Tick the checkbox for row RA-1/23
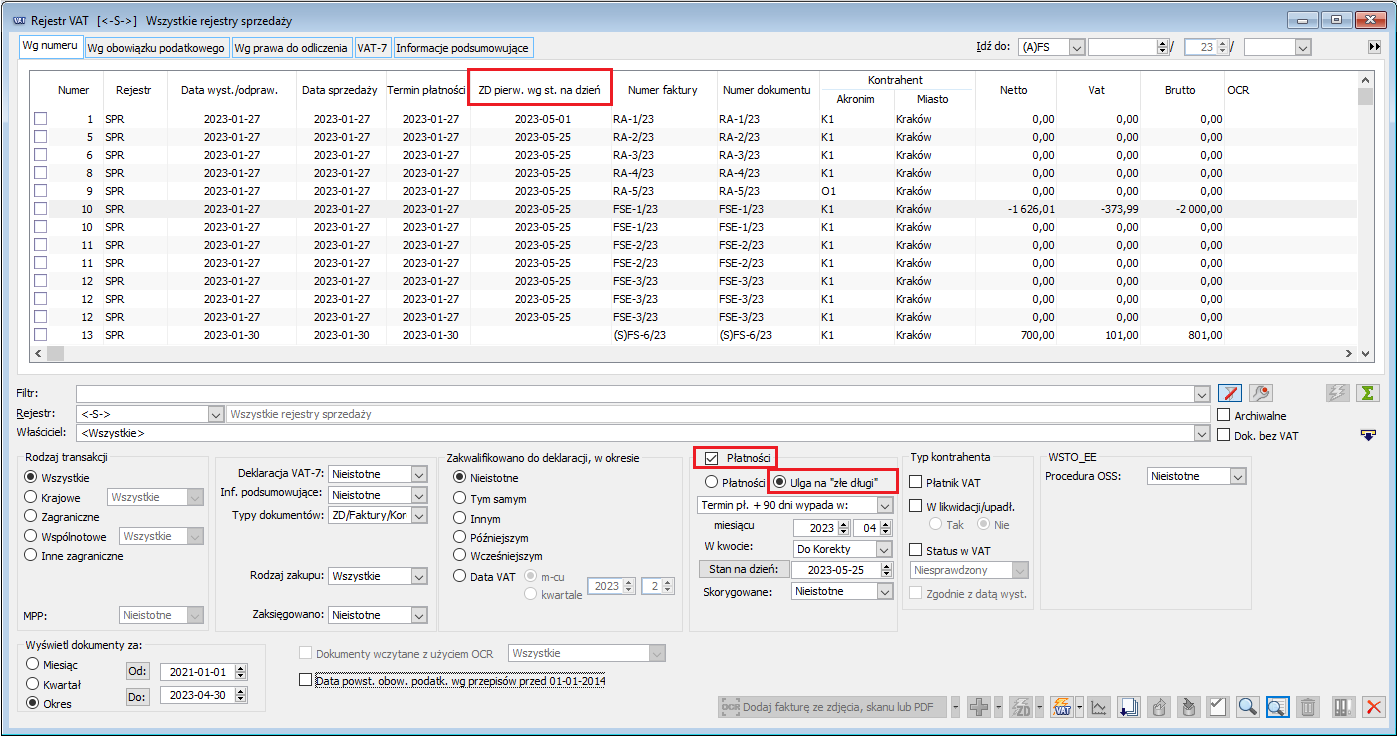1398x737 pixels. pyautogui.click(x=41, y=119)
